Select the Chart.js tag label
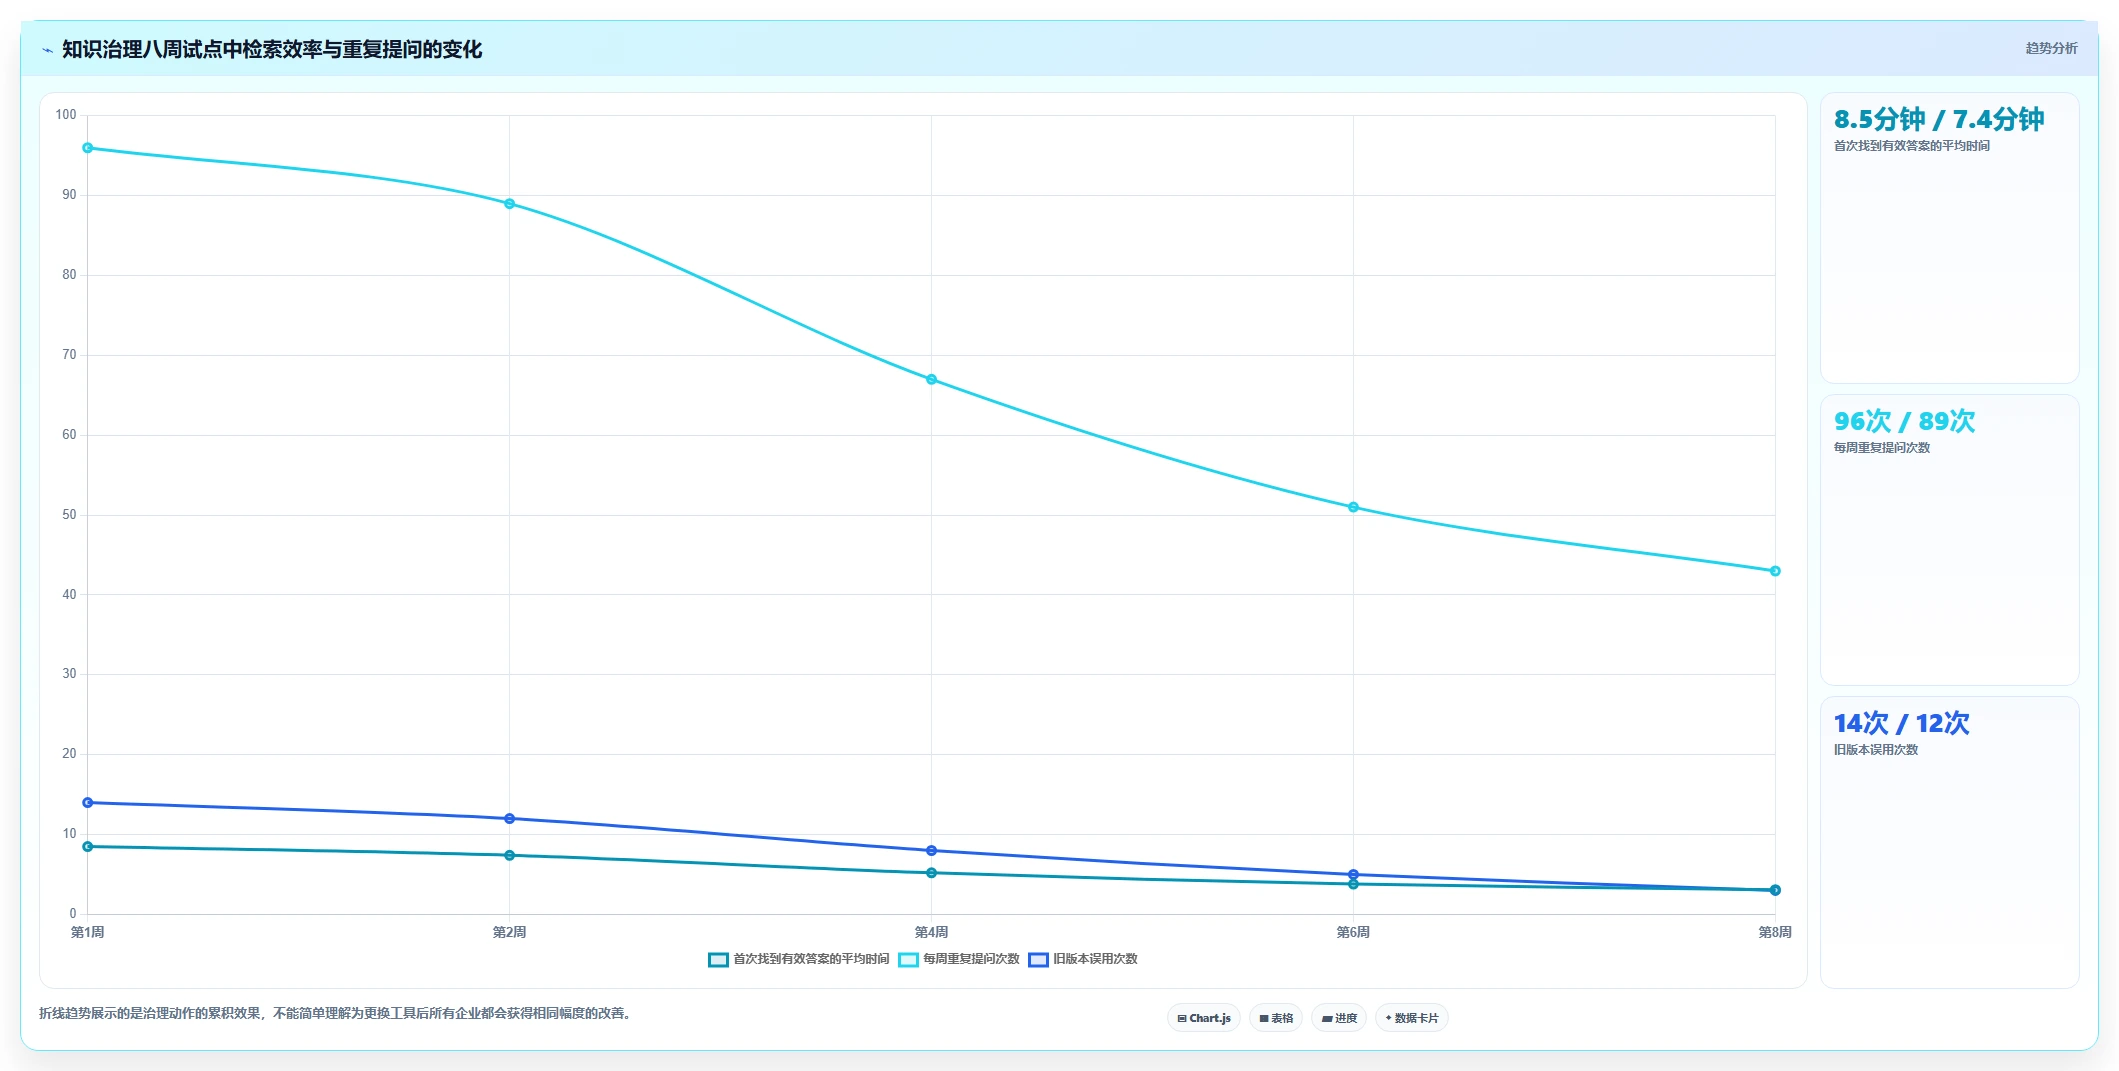Screen dimensions: 2119x1071 click(1210, 1018)
